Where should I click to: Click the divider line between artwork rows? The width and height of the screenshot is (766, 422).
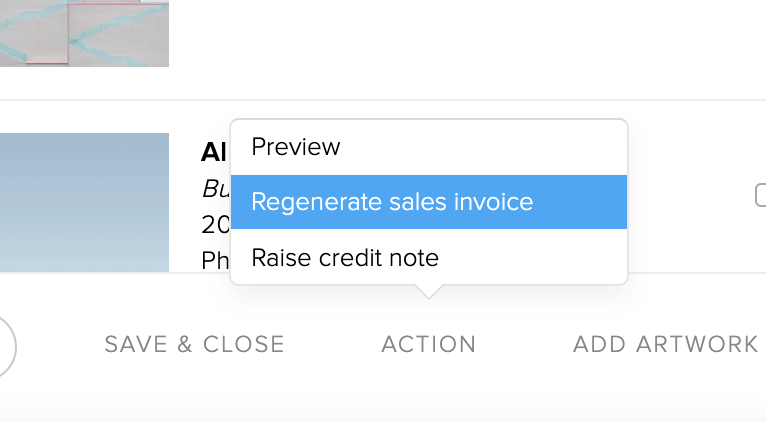tap(383, 100)
